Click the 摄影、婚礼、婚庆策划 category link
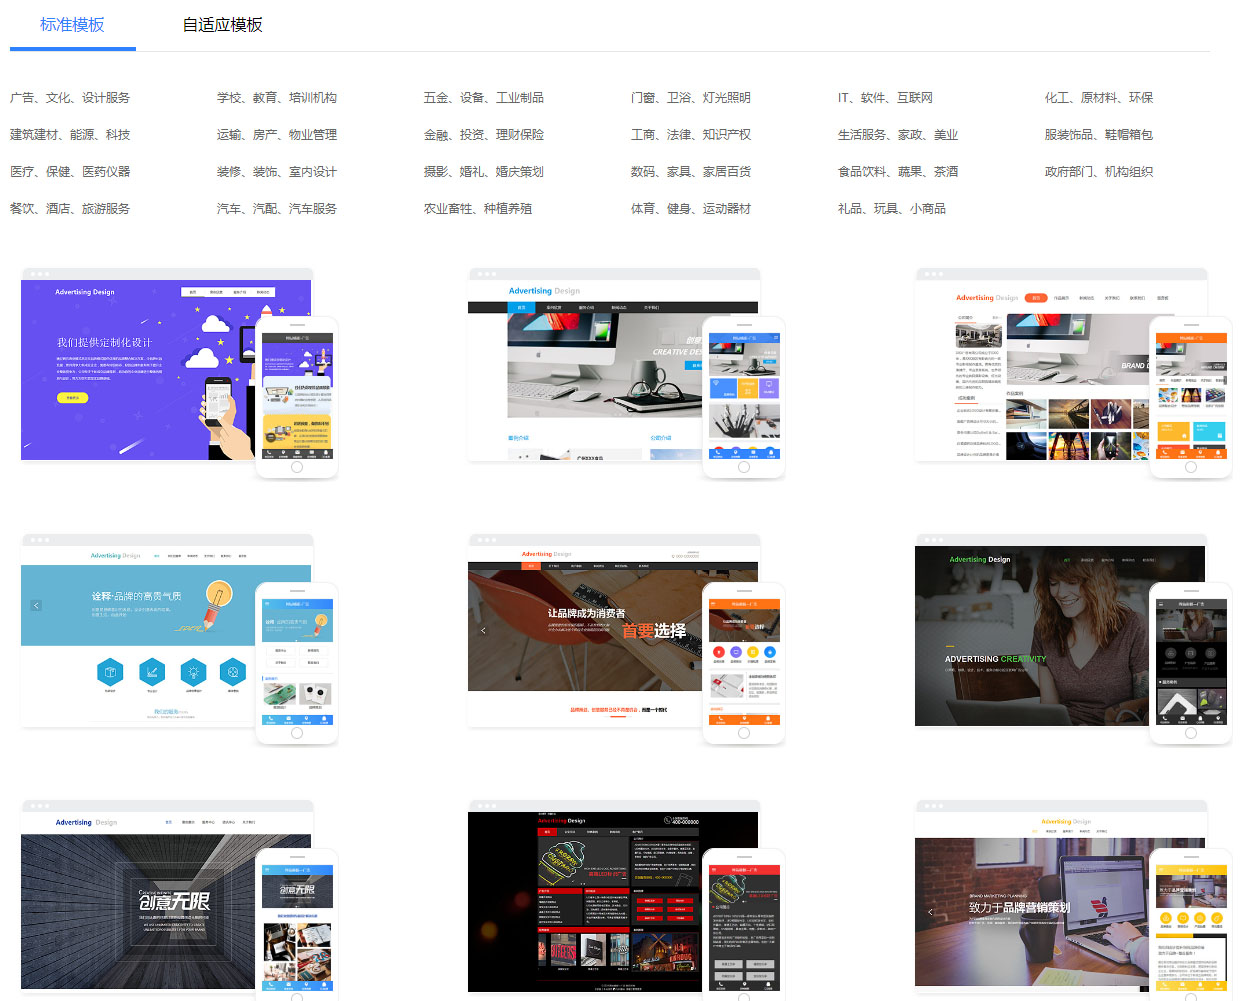This screenshot has height=1001, width=1243. tap(484, 172)
